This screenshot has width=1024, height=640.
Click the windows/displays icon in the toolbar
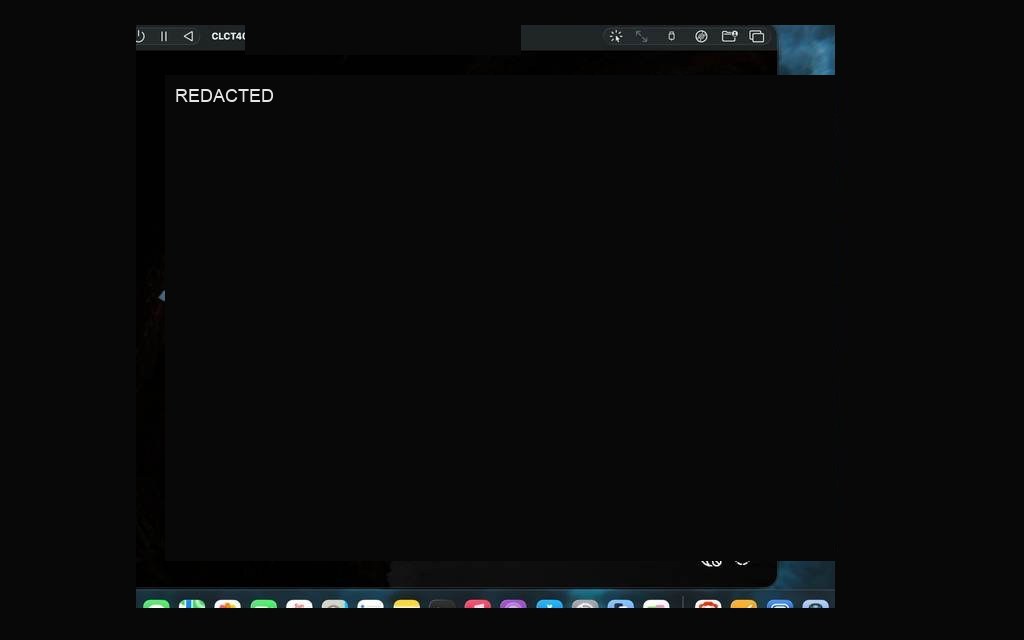pyautogui.click(x=757, y=37)
